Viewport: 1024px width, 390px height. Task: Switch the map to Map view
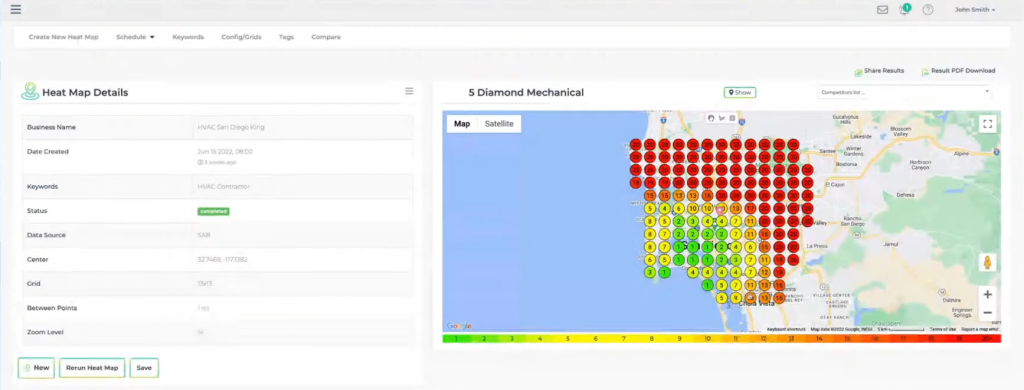click(462, 123)
